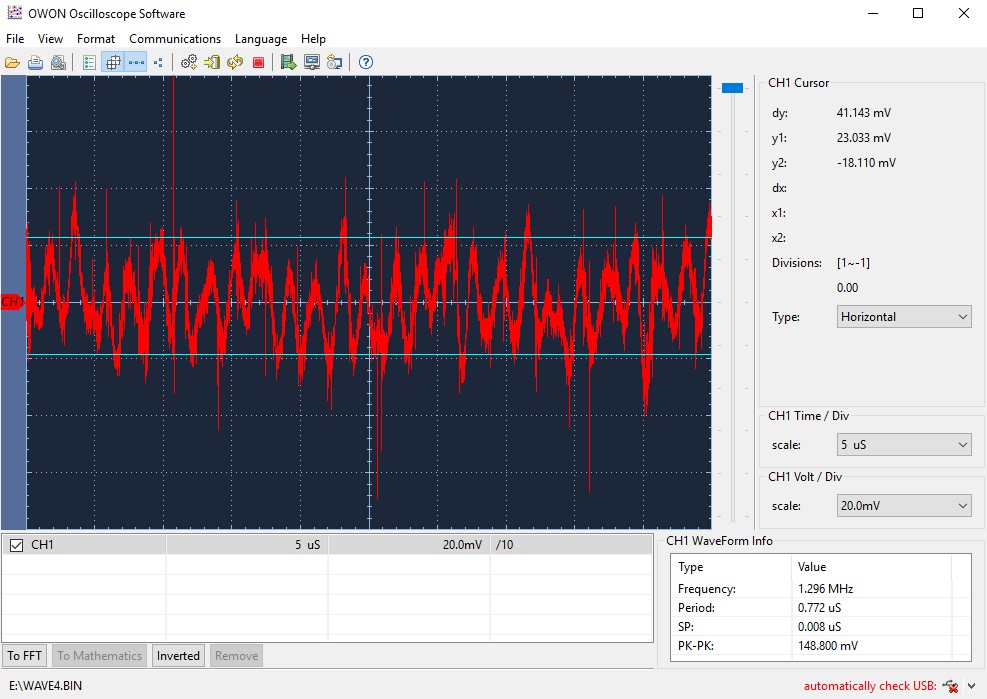Expand the CH1 Volt/Div scale dropdown
The image size is (987, 699).
pyautogui.click(x=904, y=506)
